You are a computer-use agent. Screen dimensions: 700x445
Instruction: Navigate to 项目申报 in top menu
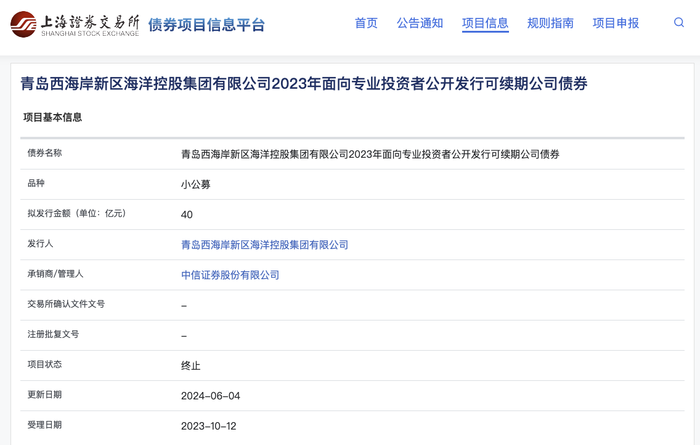click(615, 23)
